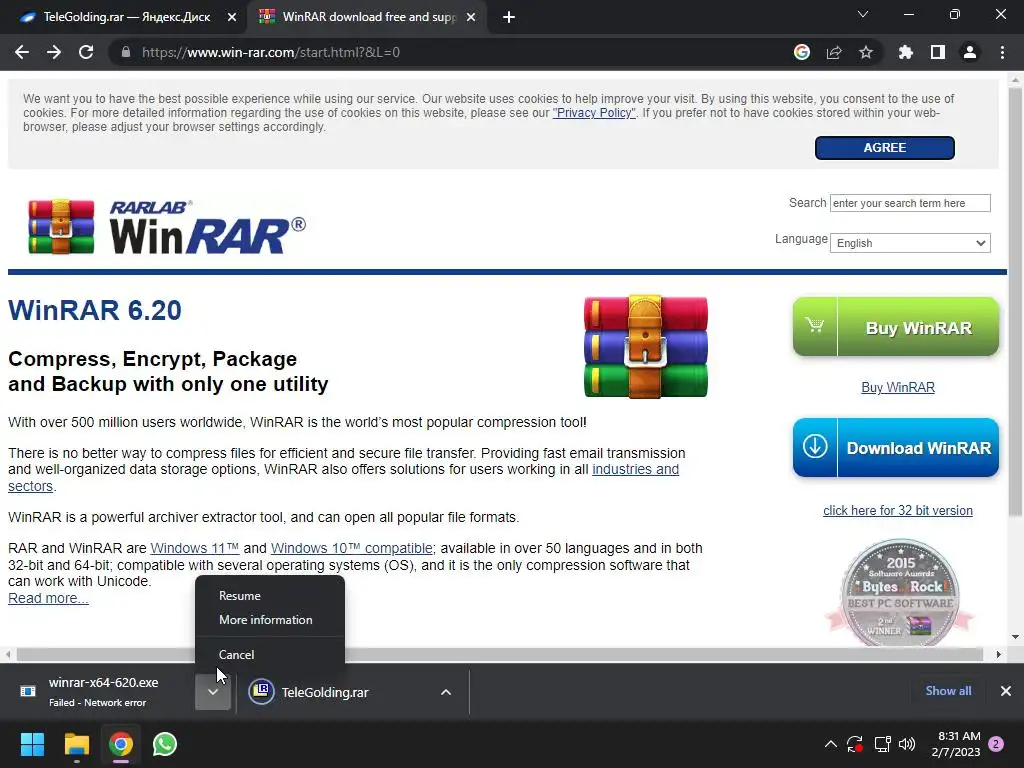Click the vertical page scrollbar

pyautogui.click(x=1015, y=302)
